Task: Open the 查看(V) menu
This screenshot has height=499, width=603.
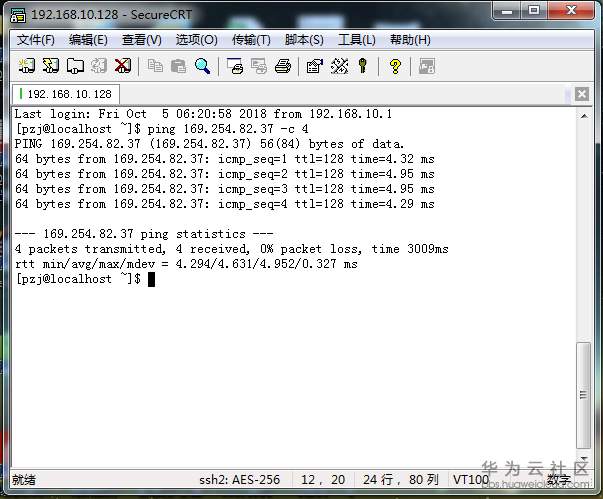Action: tap(142, 40)
